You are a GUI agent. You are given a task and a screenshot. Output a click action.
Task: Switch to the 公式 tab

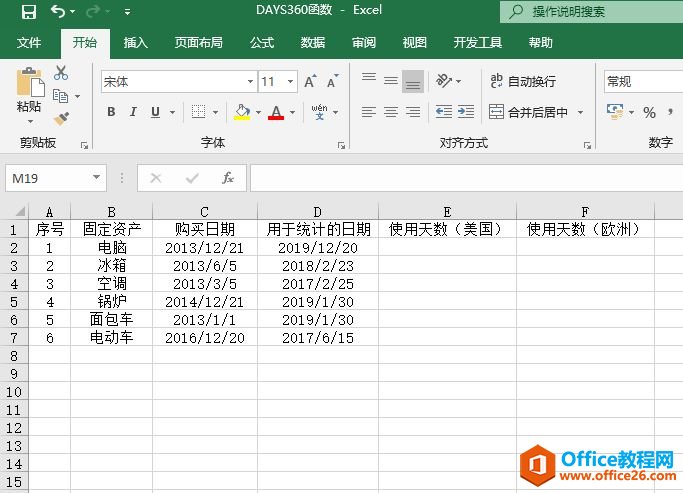pyautogui.click(x=262, y=43)
